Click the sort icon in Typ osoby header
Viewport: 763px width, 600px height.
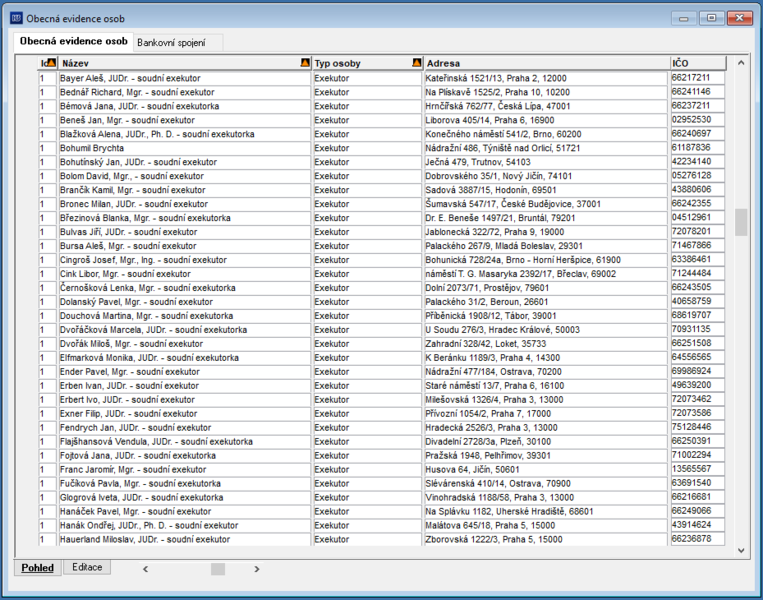pos(417,63)
